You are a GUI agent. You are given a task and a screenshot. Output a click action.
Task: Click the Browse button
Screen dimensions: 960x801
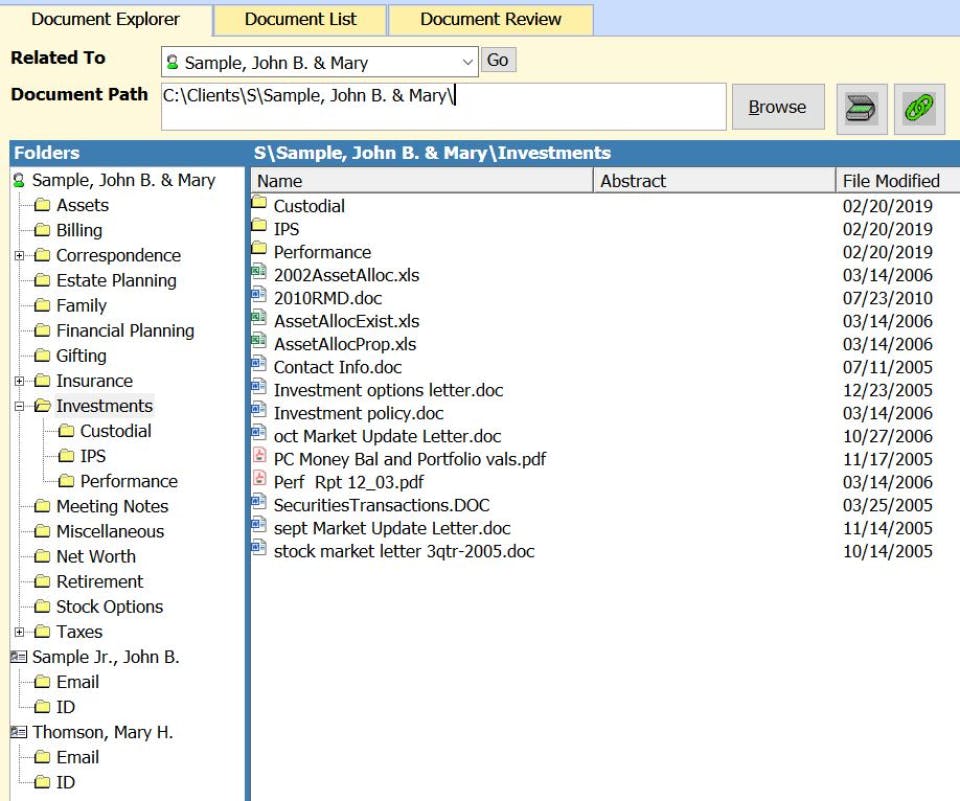[x=778, y=107]
